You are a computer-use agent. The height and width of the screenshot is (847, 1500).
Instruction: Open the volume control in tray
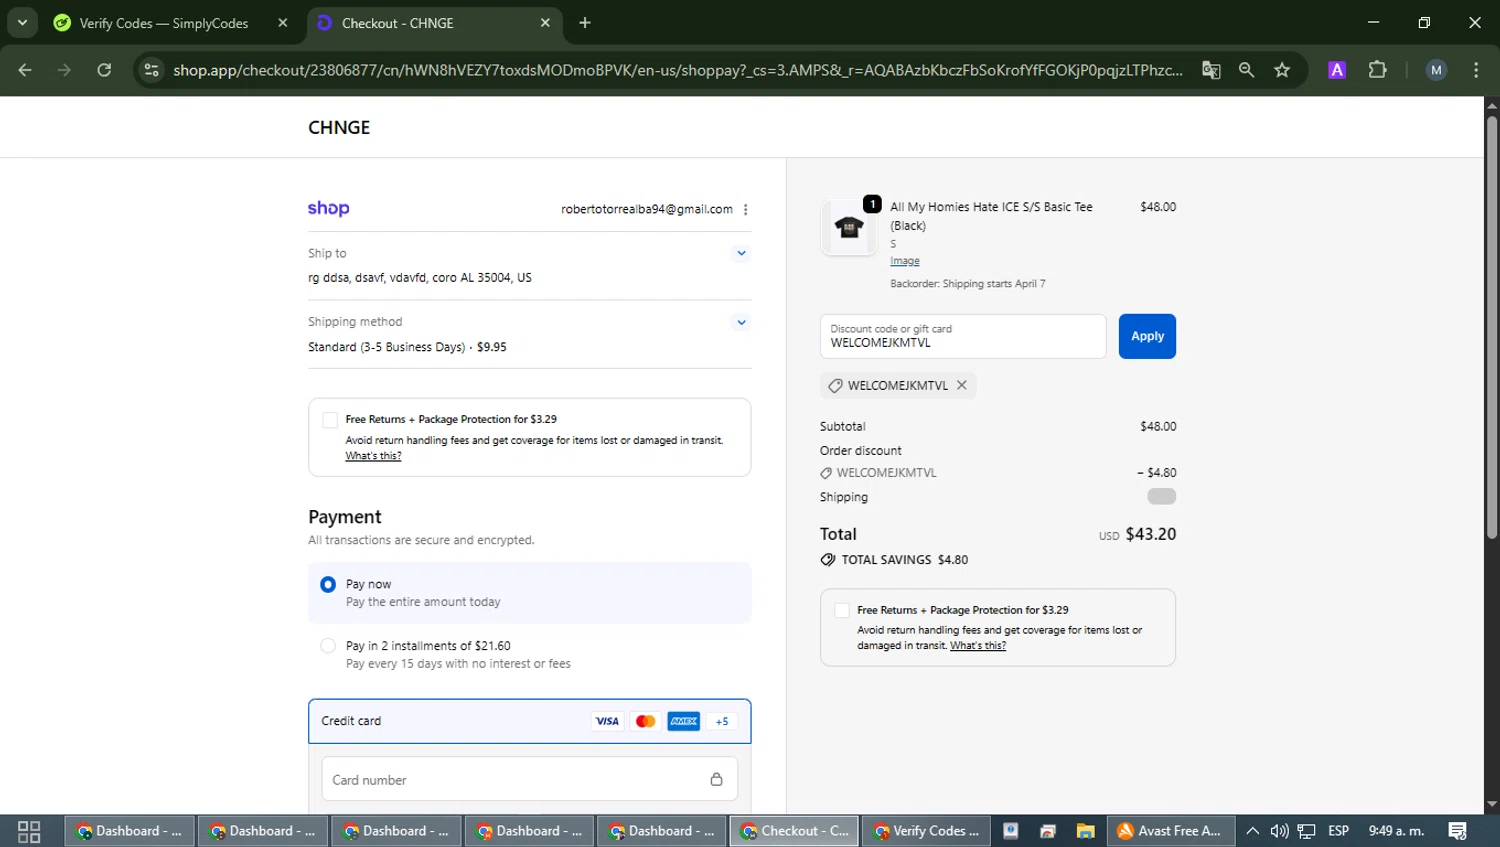(1279, 831)
